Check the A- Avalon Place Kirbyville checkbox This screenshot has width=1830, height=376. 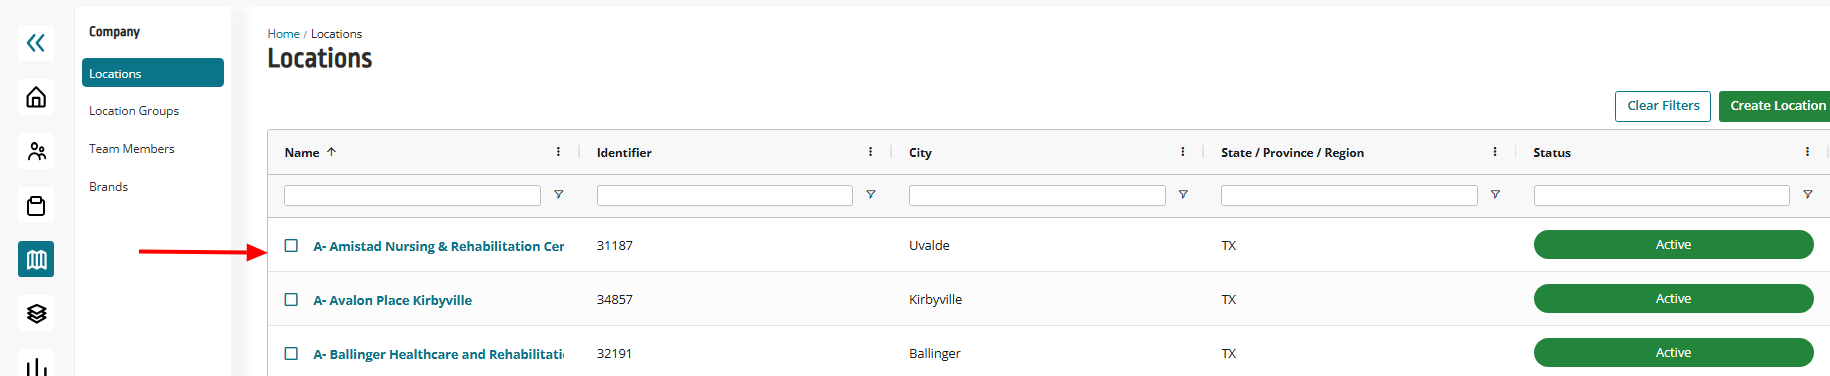[291, 299]
